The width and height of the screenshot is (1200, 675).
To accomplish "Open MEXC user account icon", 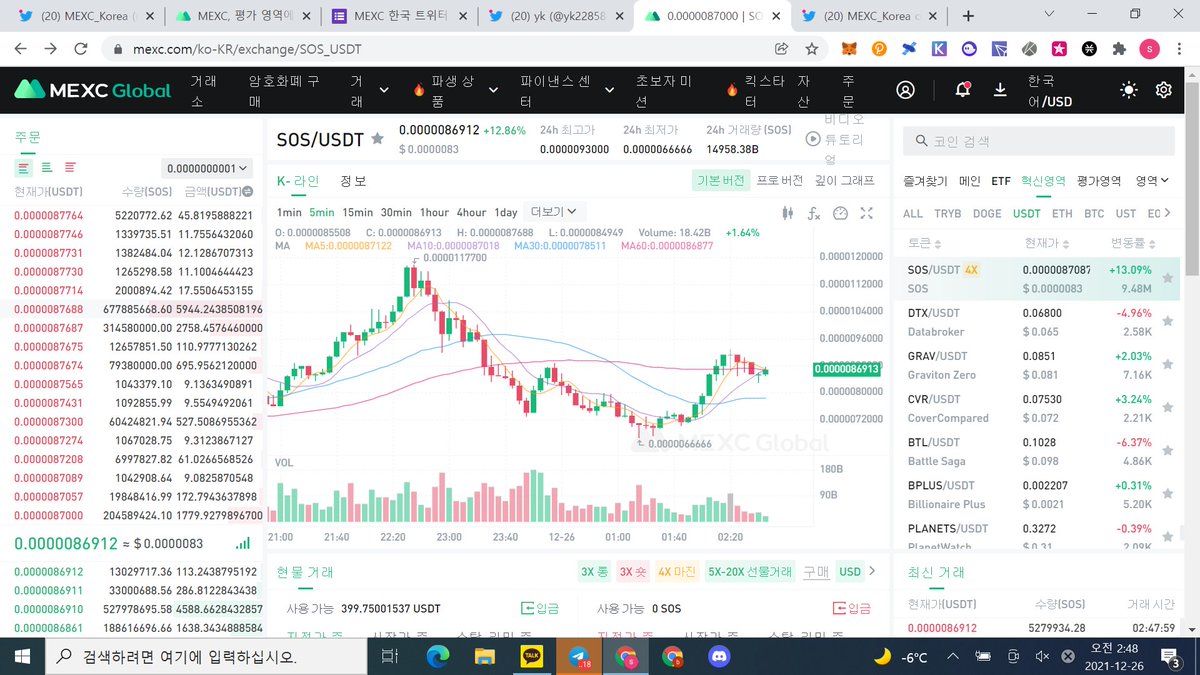I will point(905,90).
